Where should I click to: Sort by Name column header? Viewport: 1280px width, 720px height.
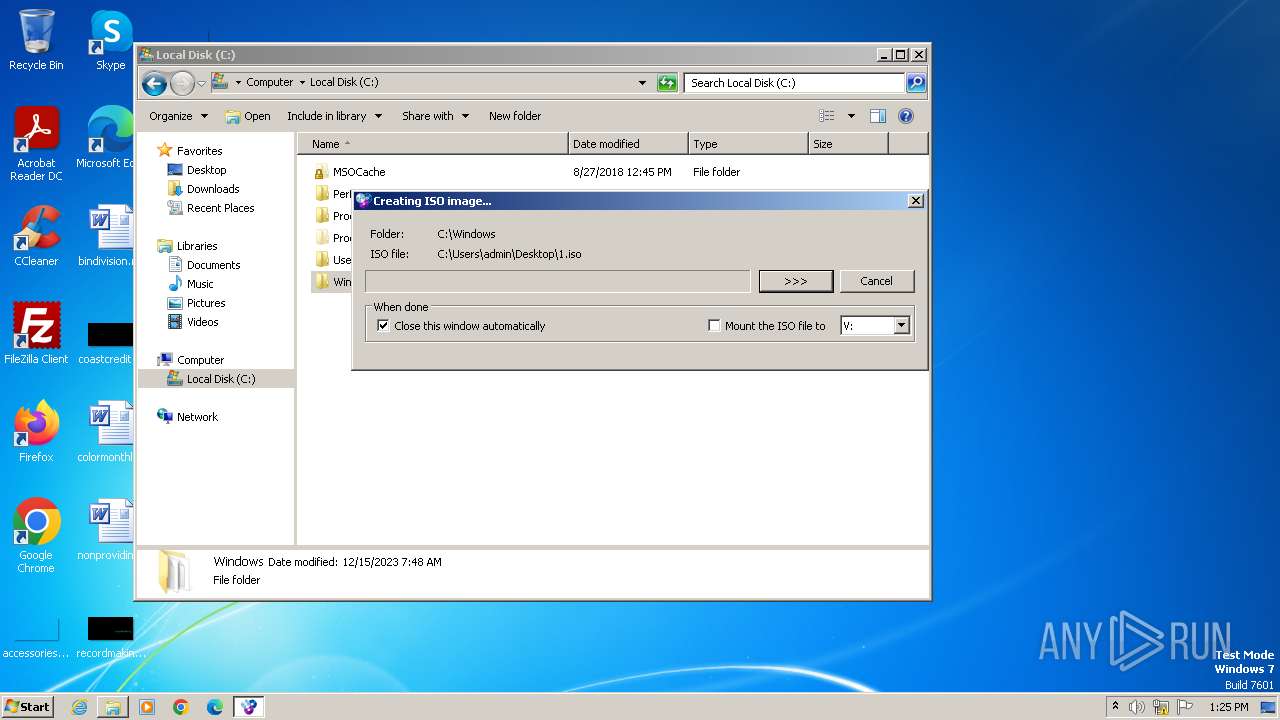click(x=433, y=144)
